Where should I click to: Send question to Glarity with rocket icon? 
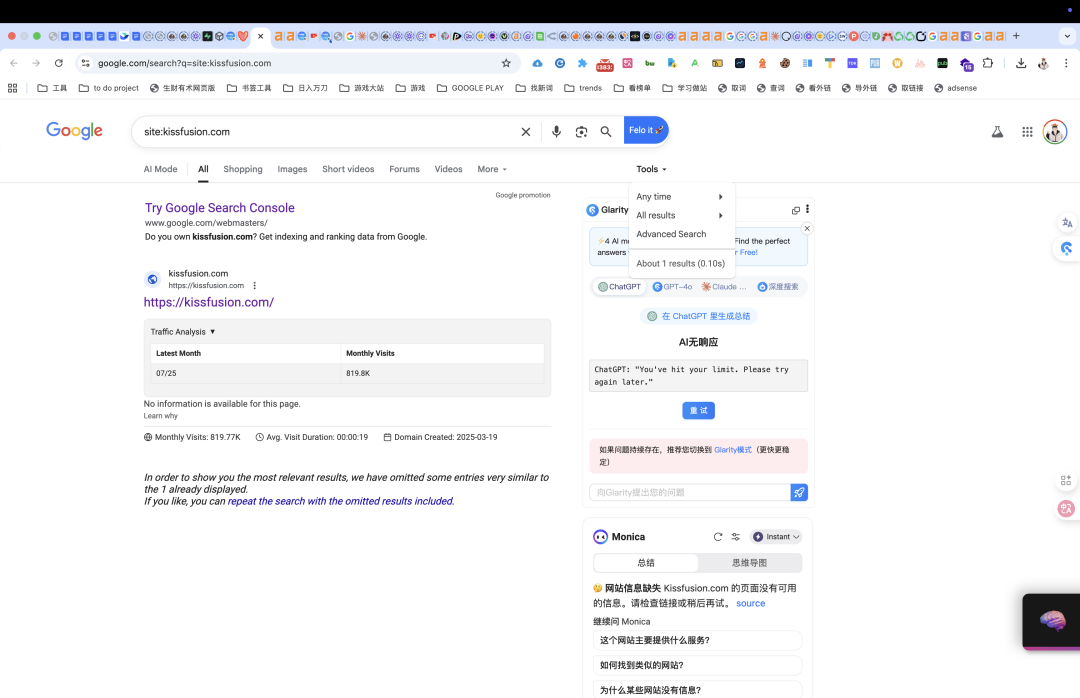(x=799, y=492)
